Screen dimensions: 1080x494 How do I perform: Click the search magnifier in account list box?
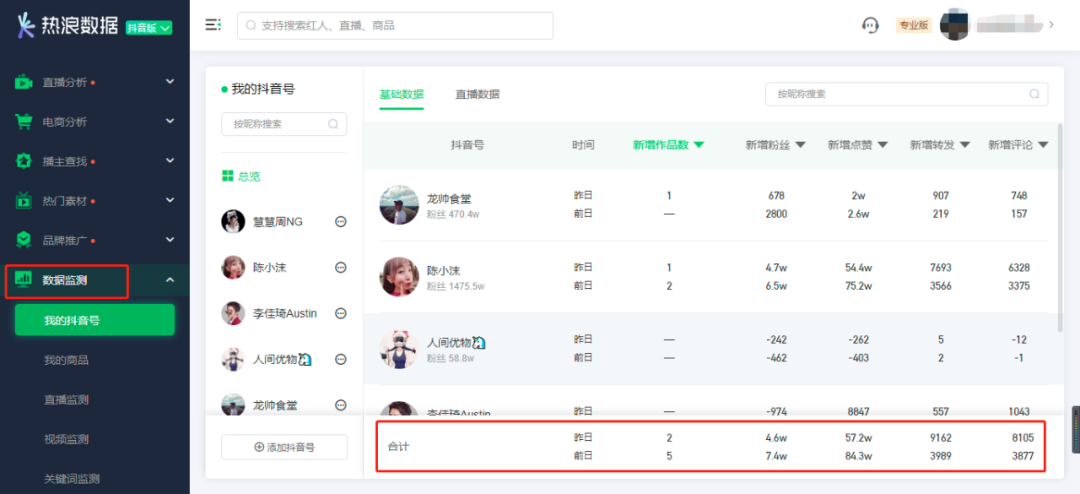pos(333,124)
